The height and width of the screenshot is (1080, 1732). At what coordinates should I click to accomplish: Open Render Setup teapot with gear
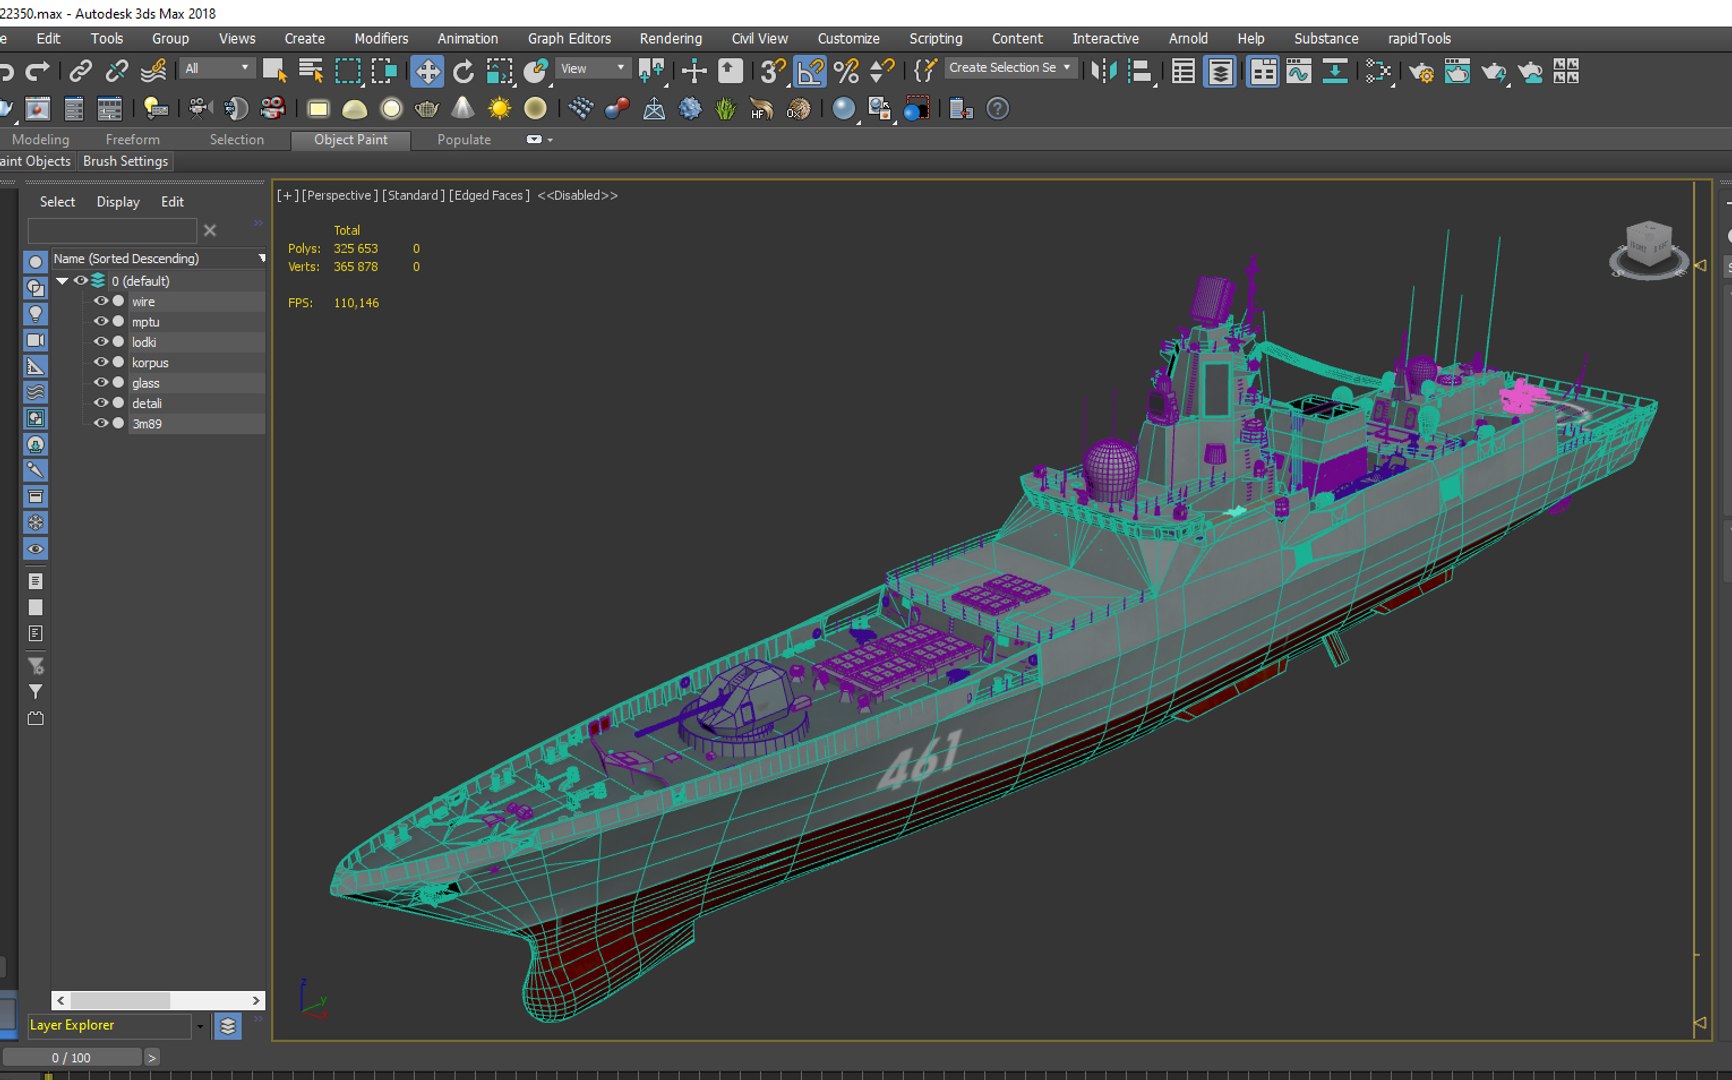coord(1421,71)
